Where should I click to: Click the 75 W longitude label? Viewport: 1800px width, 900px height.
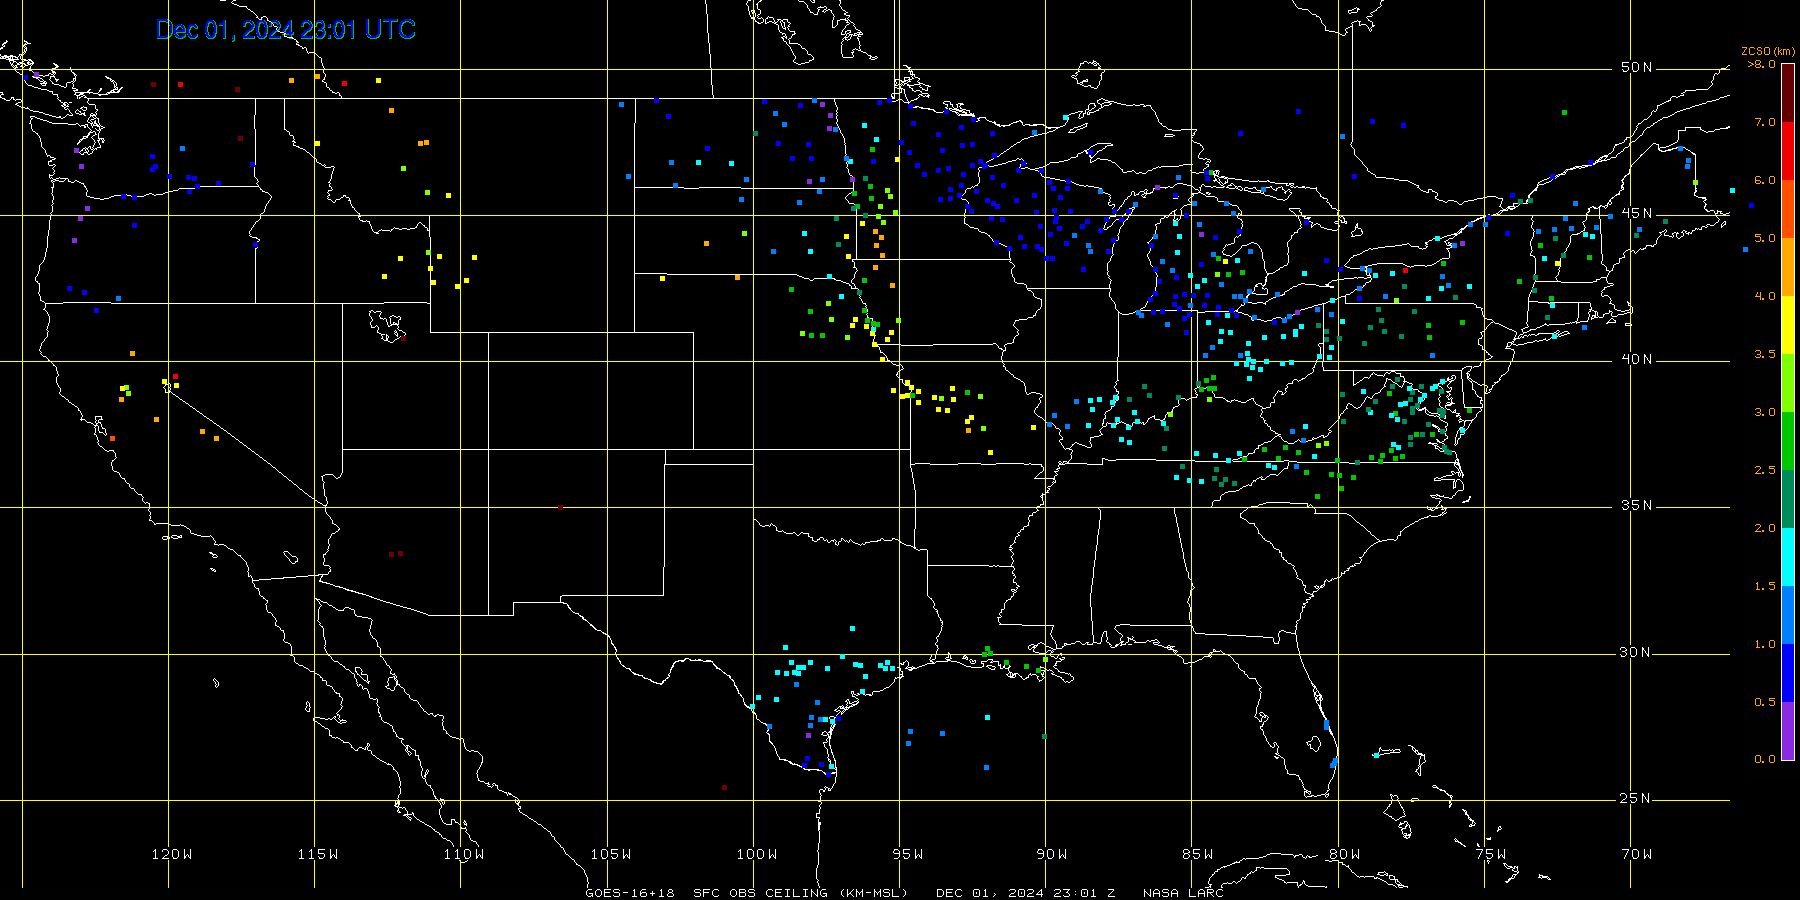tap(1490, 854)
